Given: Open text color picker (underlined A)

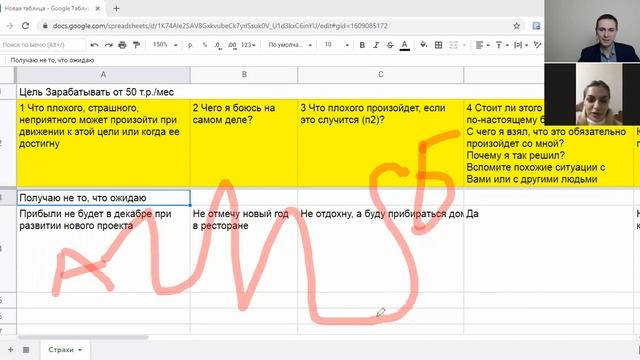Looking at the screenshot, I should (x=404, y=45).
